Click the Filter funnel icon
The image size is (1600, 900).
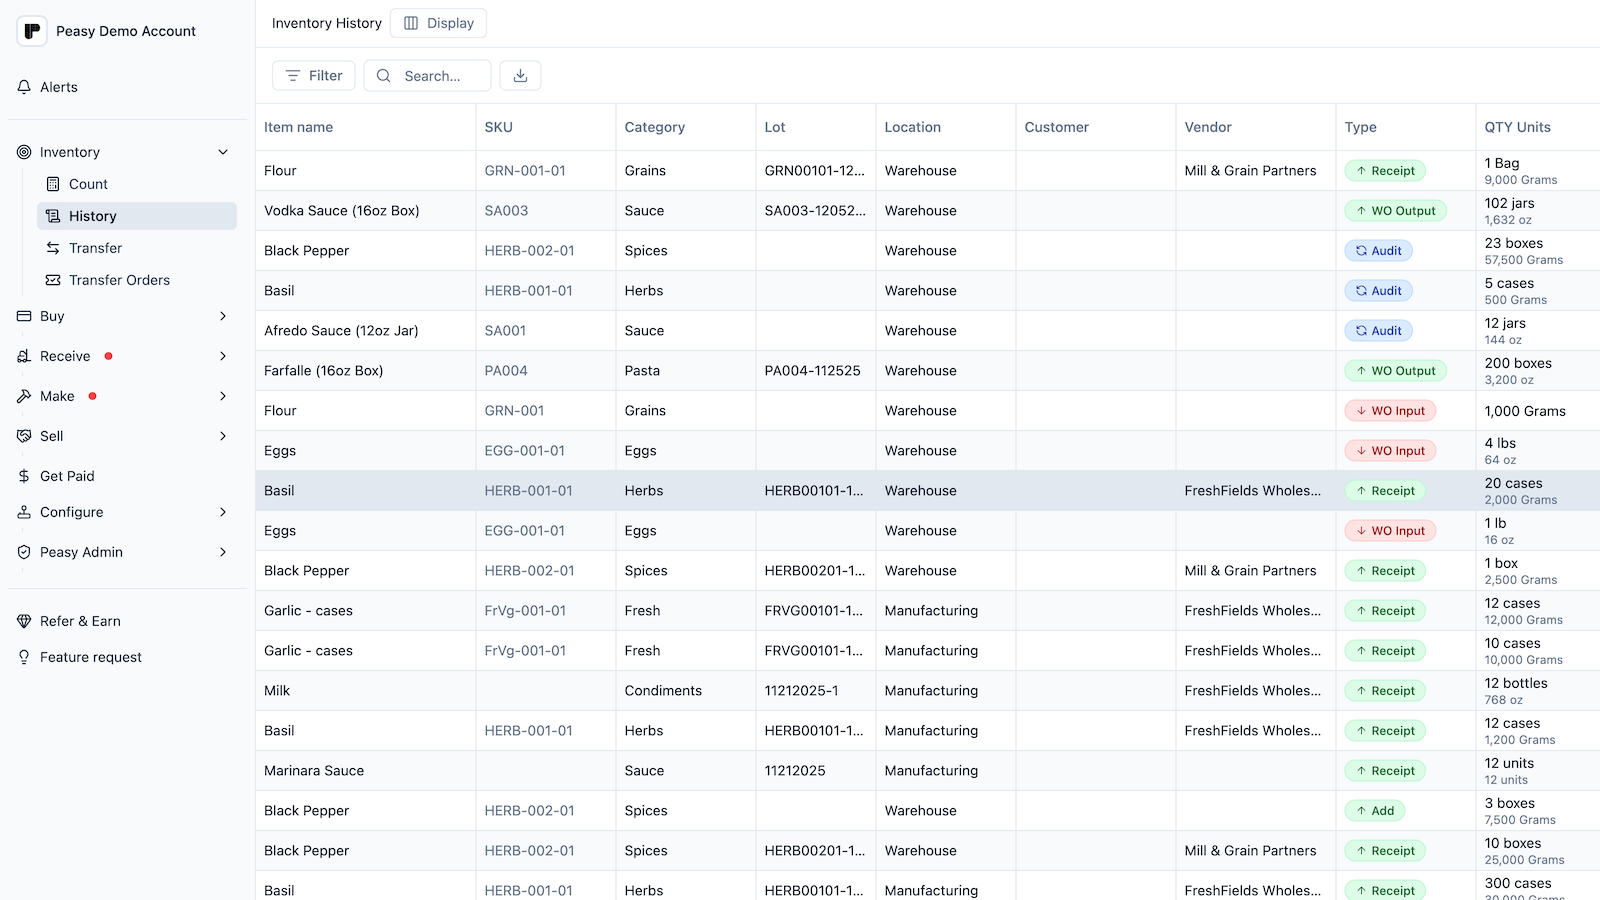[x=291, y=75]
